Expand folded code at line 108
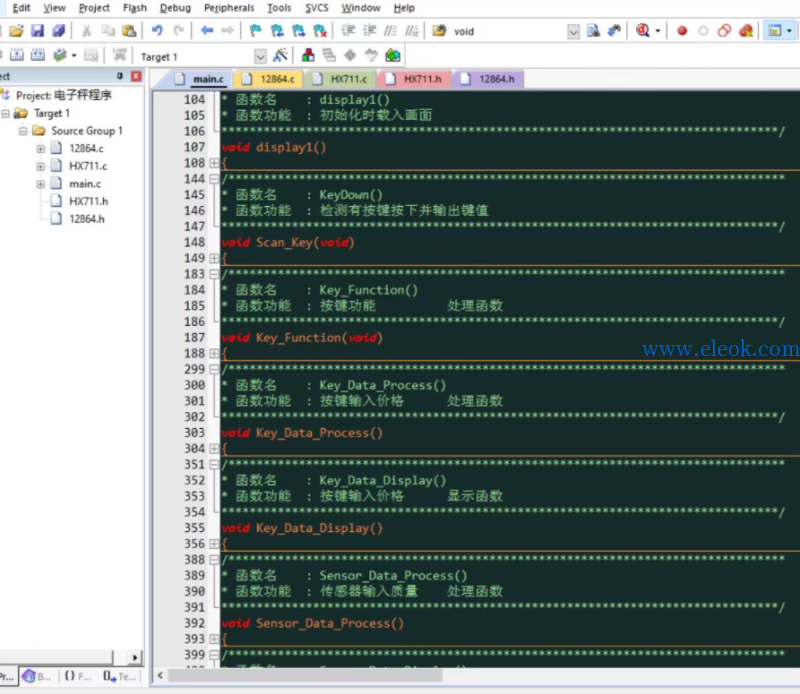This screenshot has width=800, height=694. 214,163
